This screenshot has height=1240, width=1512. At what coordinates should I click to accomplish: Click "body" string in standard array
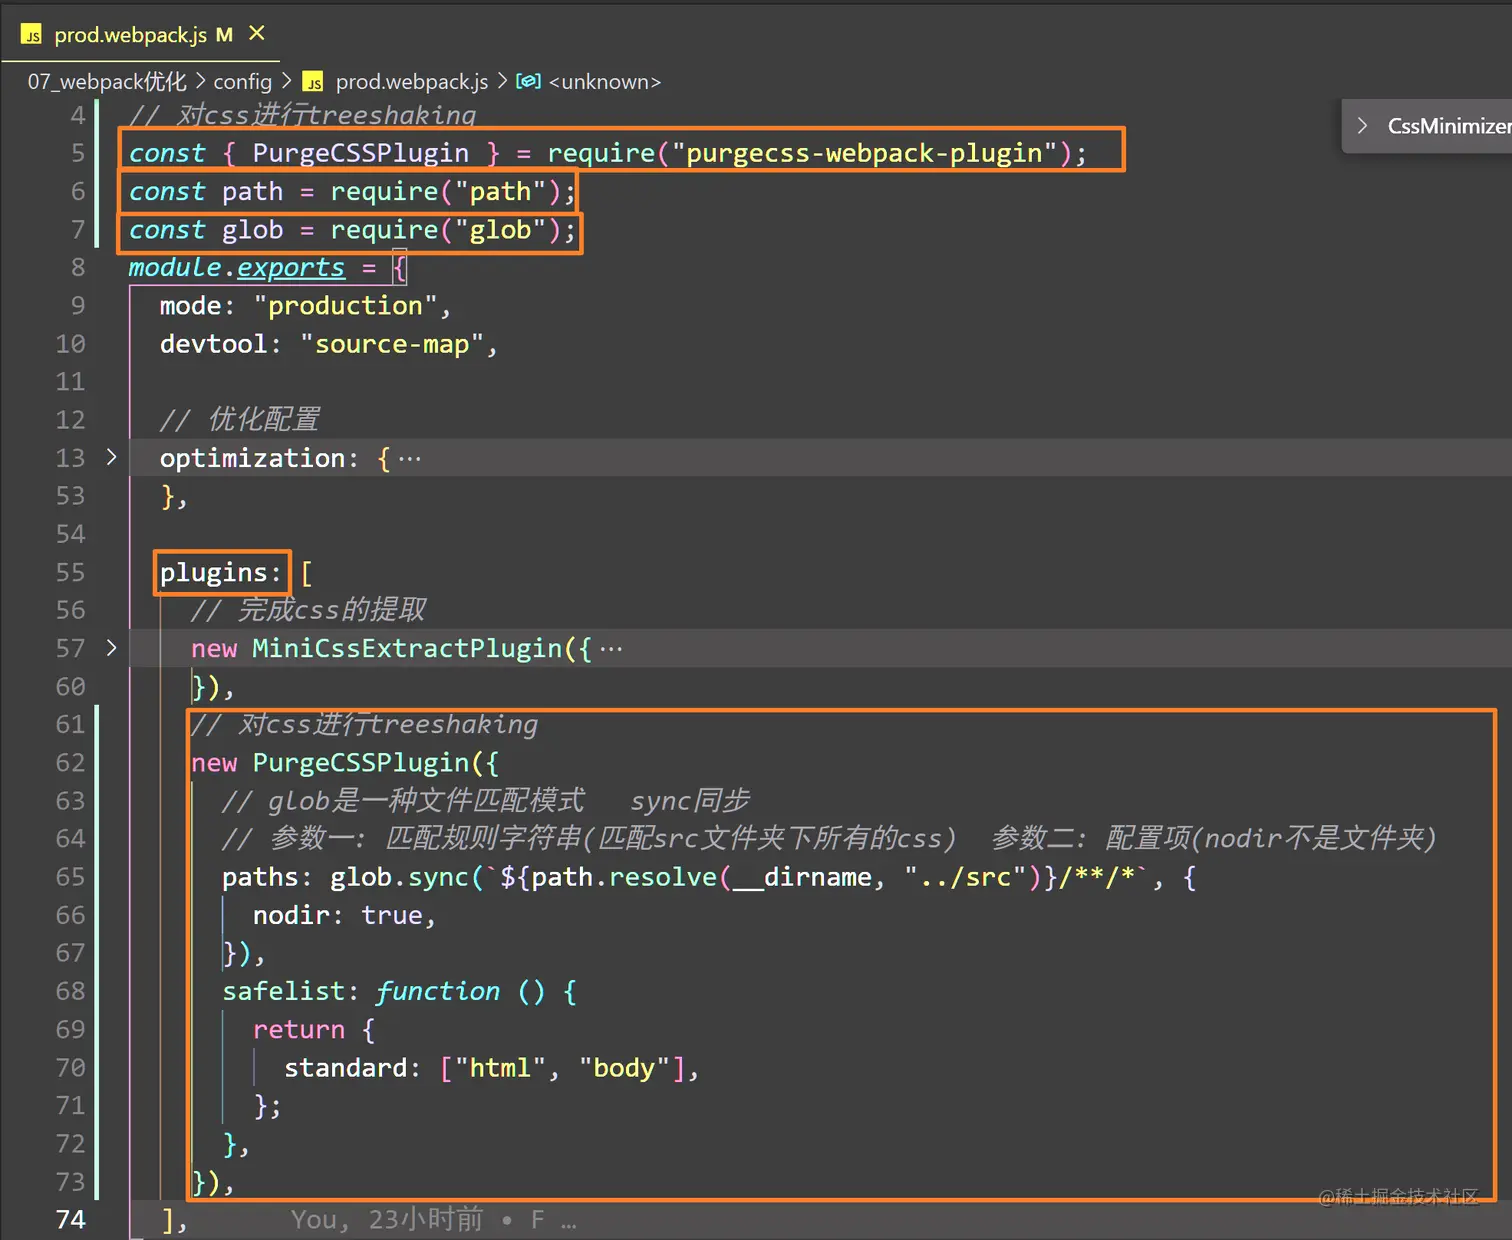[624, 1068]
